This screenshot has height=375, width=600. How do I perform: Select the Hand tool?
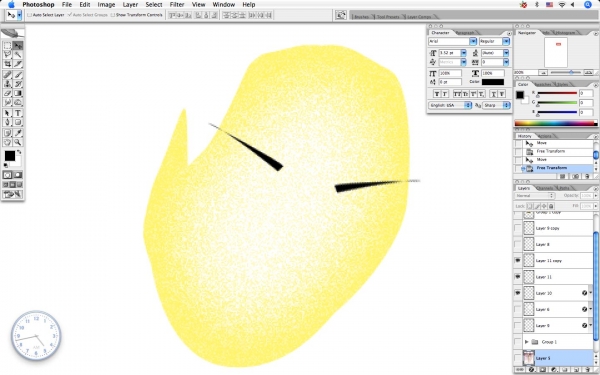[x=7, y=142]
